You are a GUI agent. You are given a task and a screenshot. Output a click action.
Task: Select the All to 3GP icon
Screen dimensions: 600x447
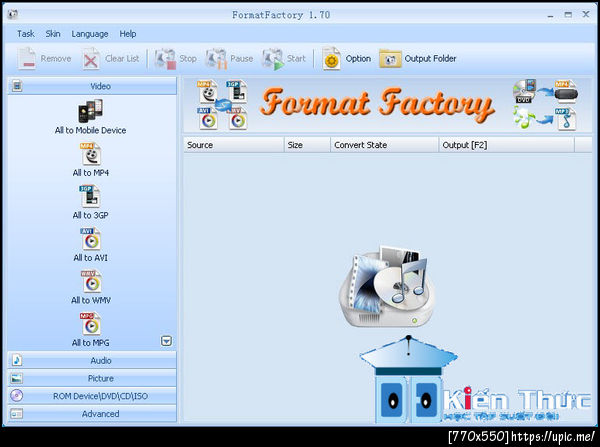(x=90, y=196)
